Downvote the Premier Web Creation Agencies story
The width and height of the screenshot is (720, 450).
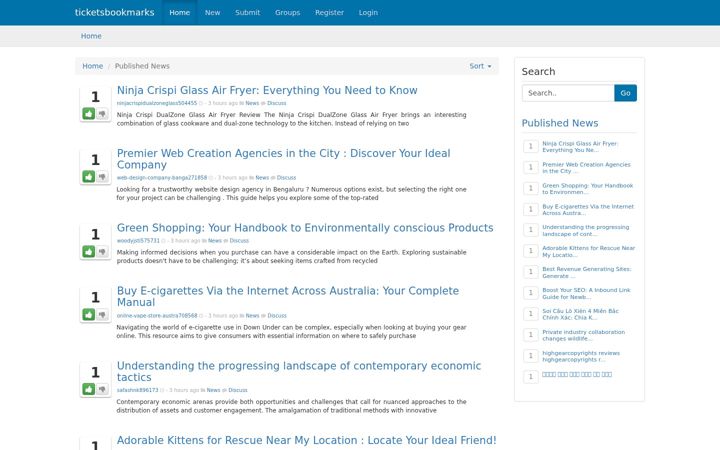(102, 176)
